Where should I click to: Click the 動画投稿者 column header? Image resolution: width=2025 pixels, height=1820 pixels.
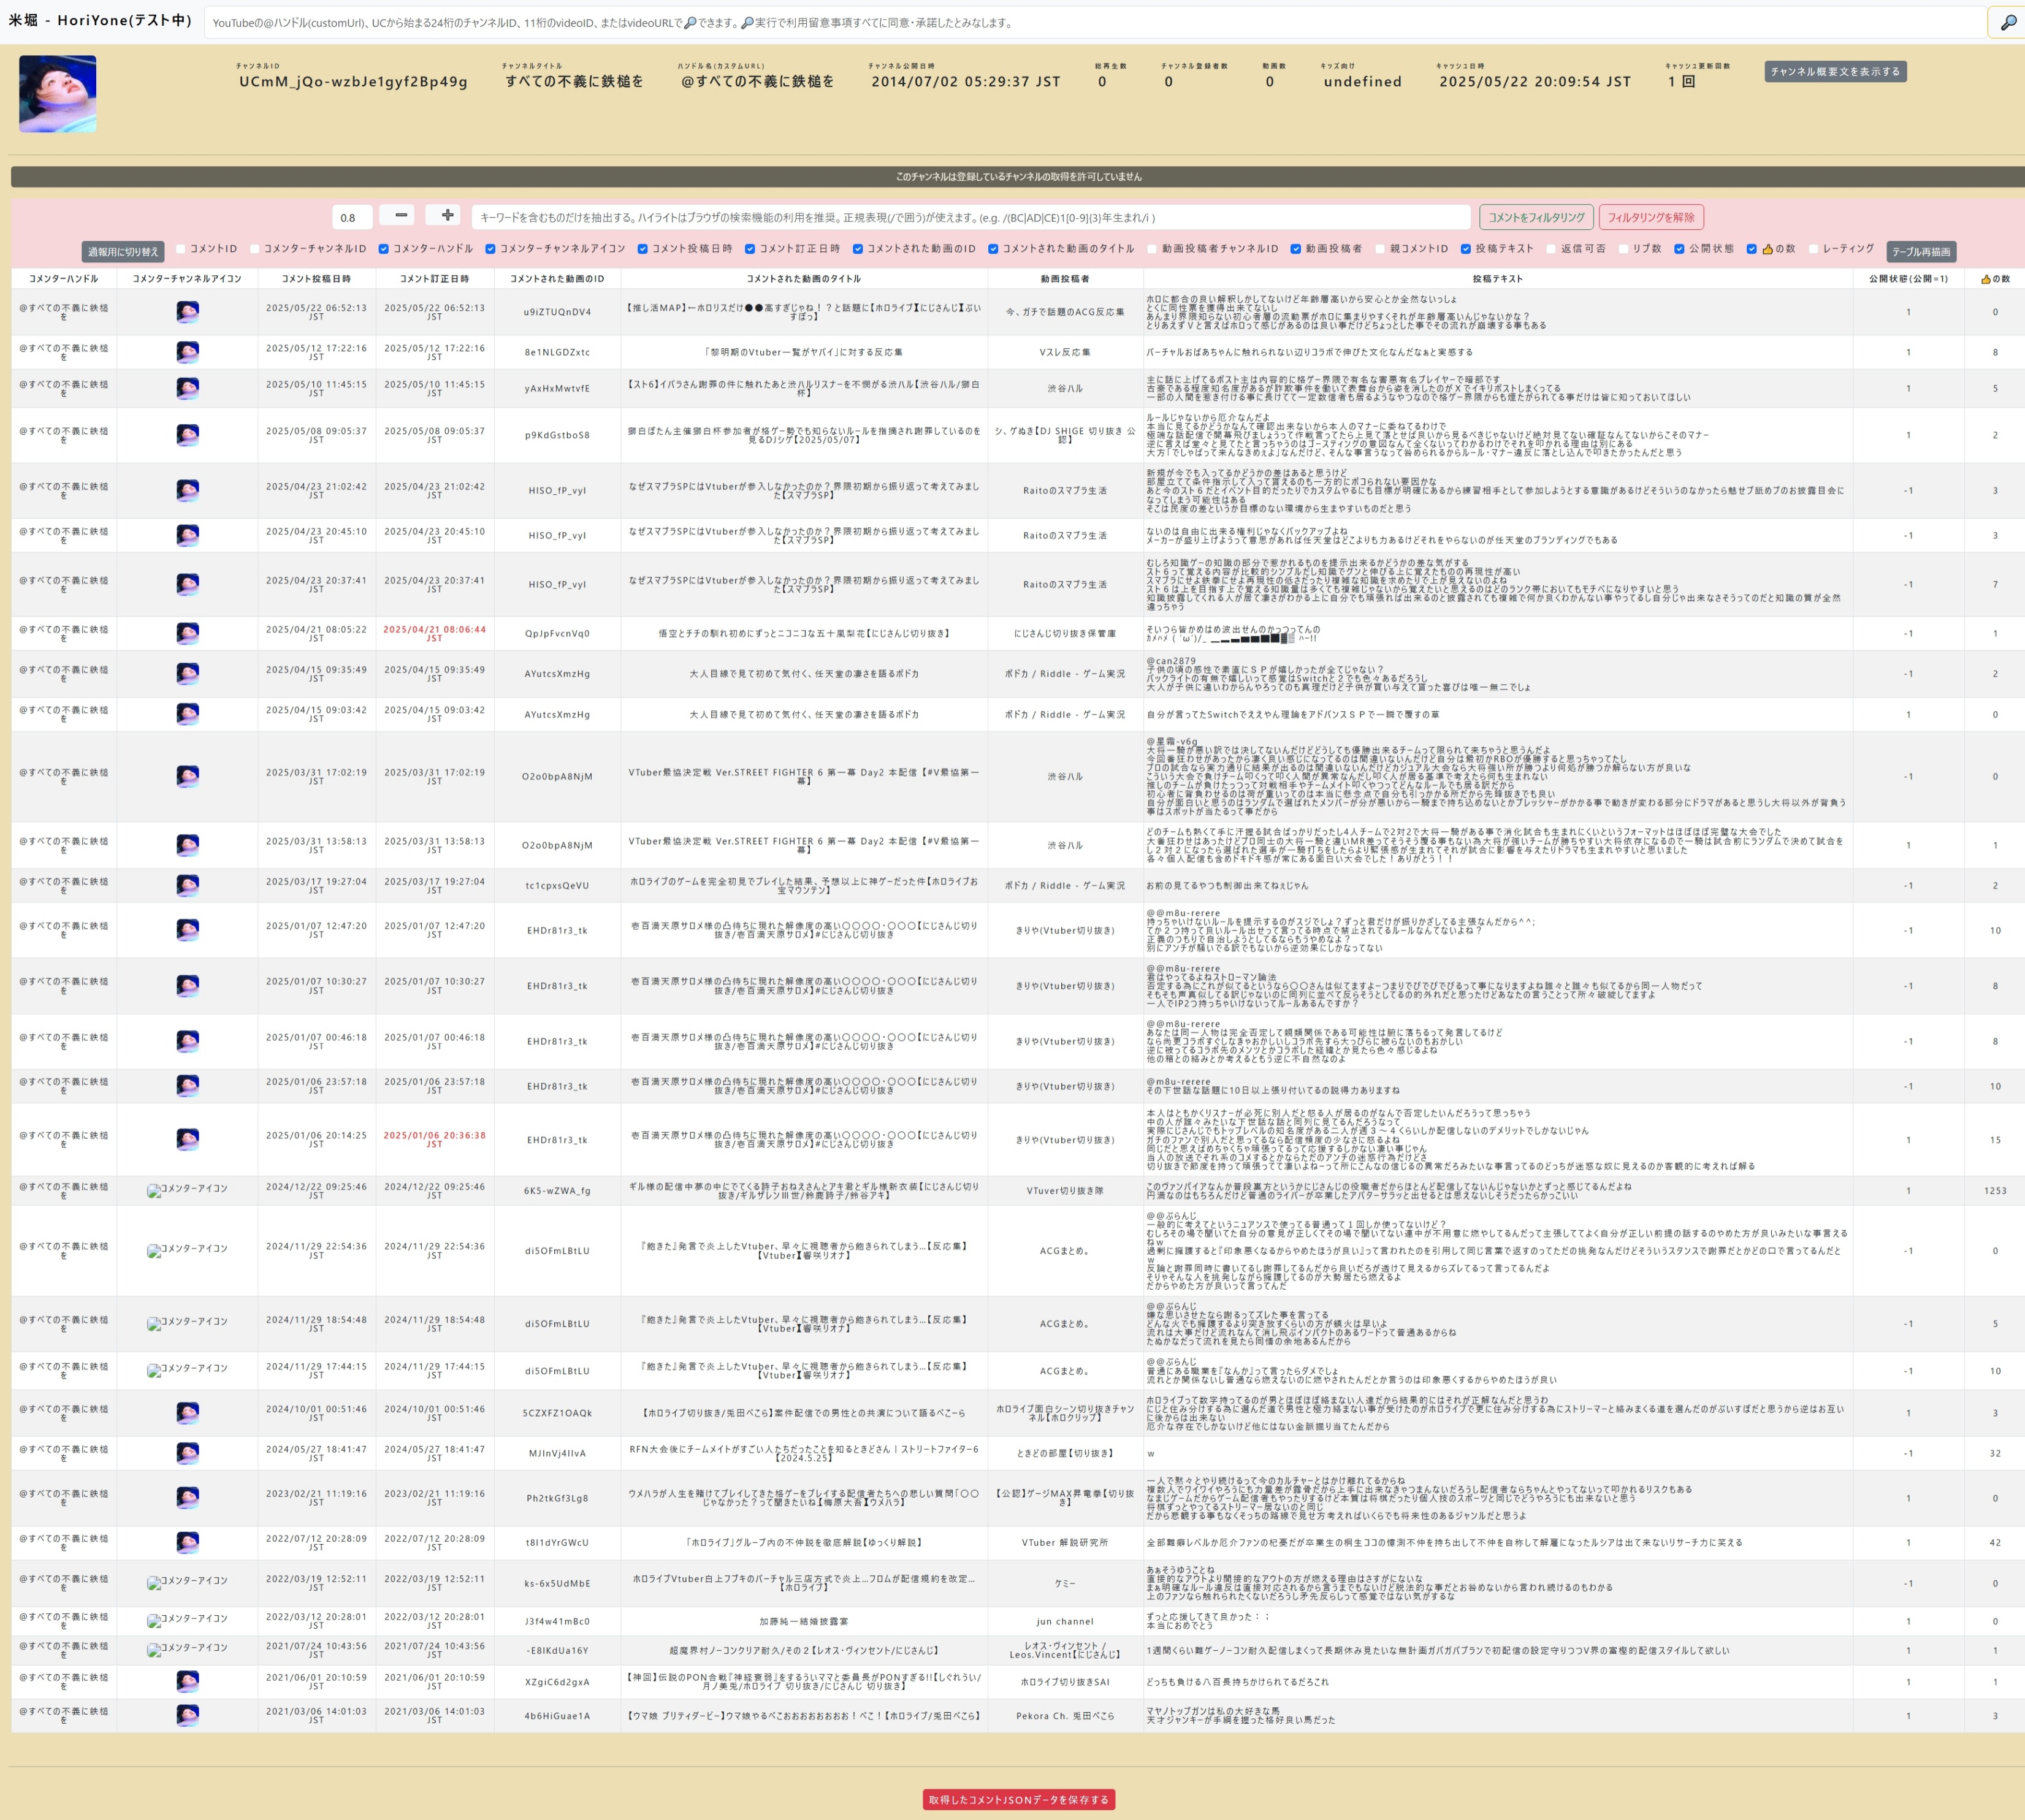tap(1065, 279)
